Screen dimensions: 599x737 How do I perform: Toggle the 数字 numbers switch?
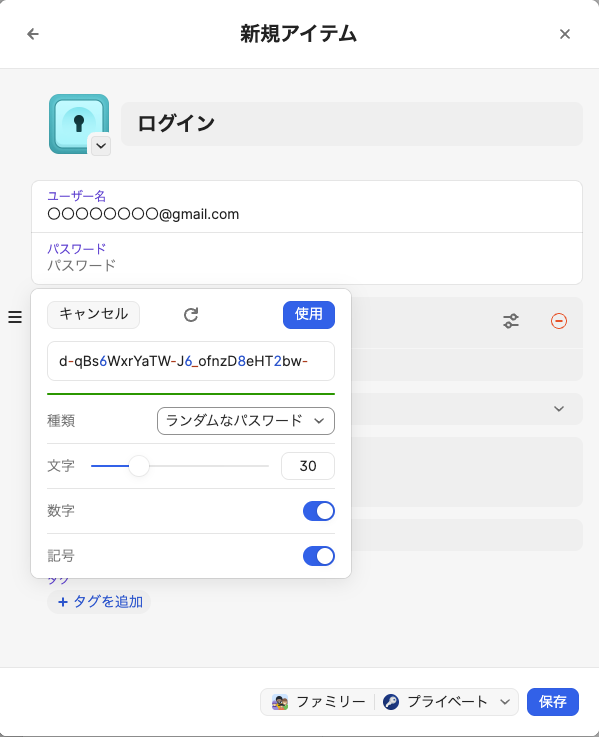coord(319,511)
